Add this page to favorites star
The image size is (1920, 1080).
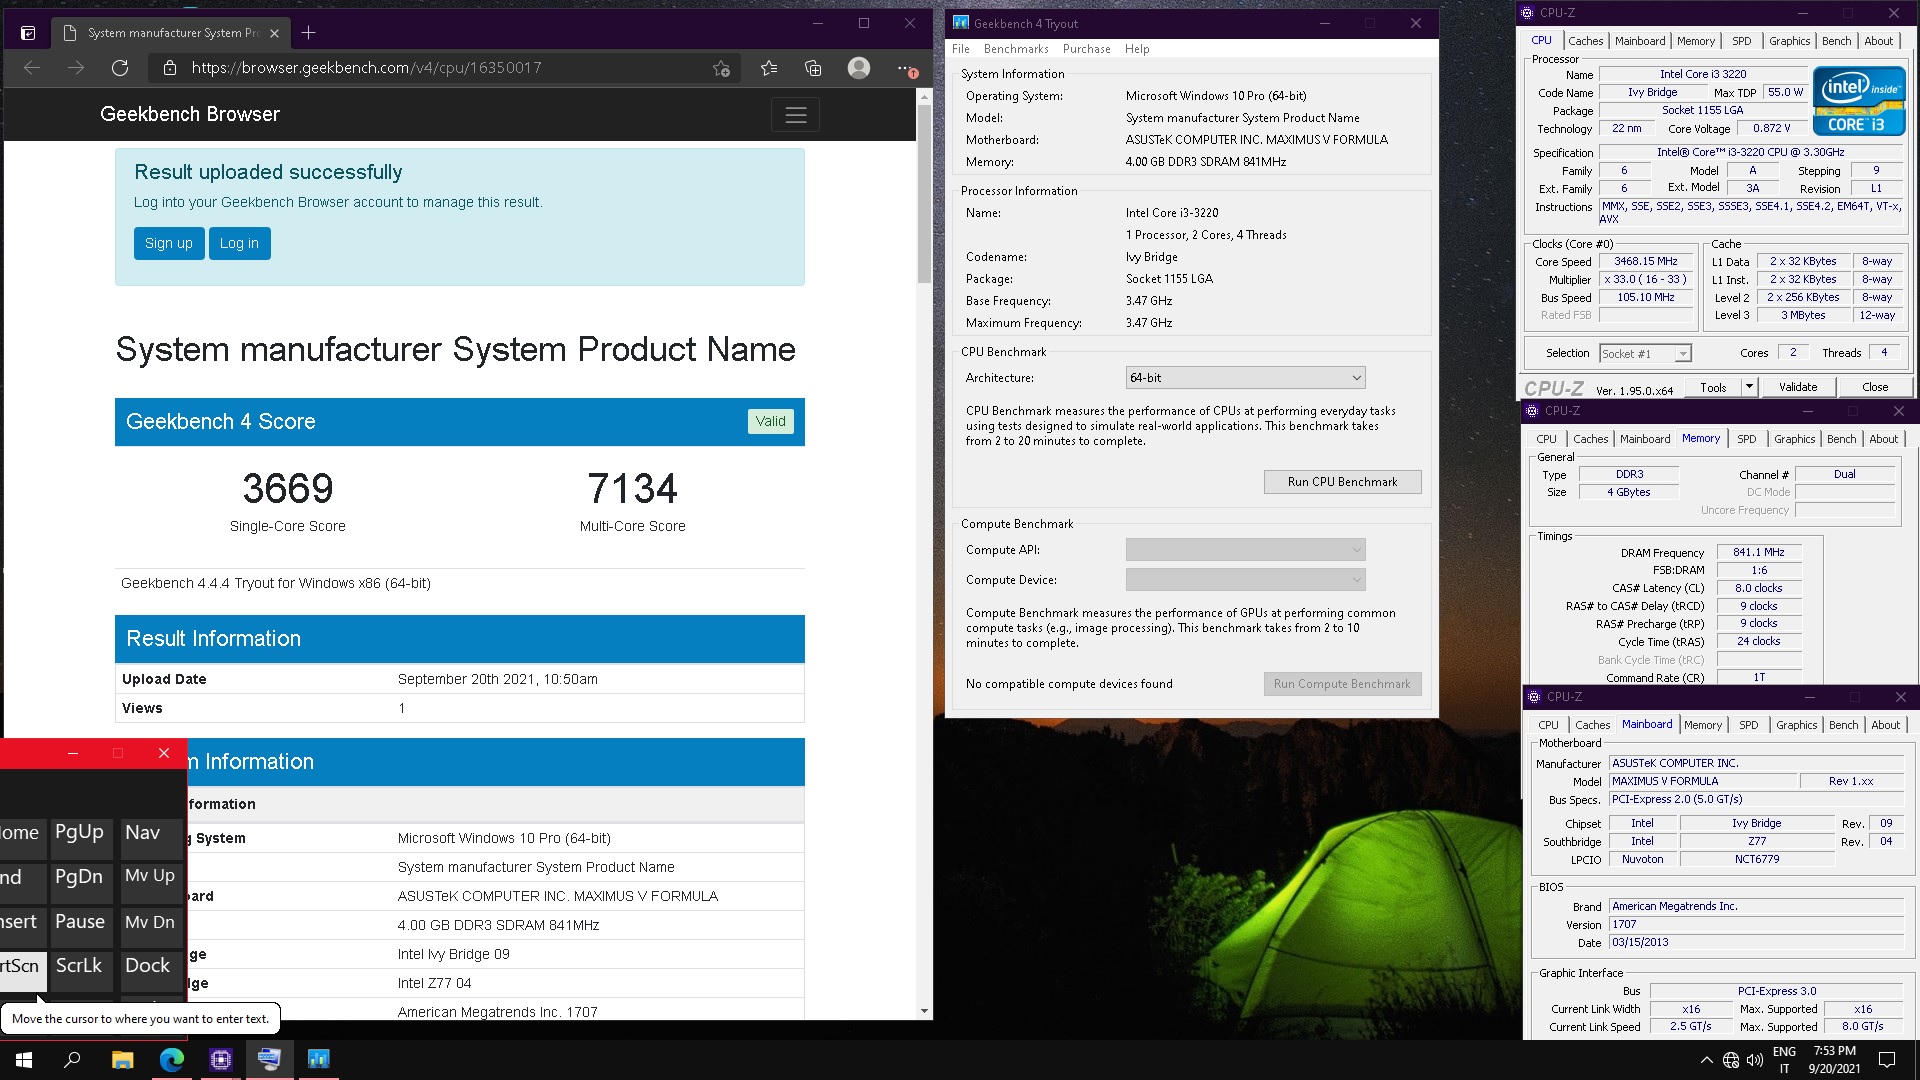point(721,68)
